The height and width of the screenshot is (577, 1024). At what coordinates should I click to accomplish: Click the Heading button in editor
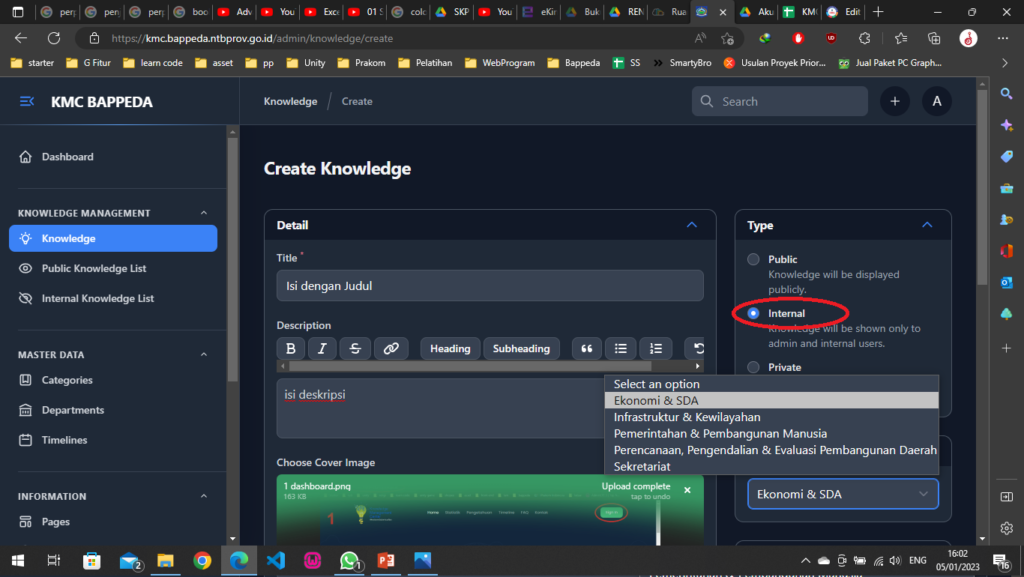(x=450, y=348)
